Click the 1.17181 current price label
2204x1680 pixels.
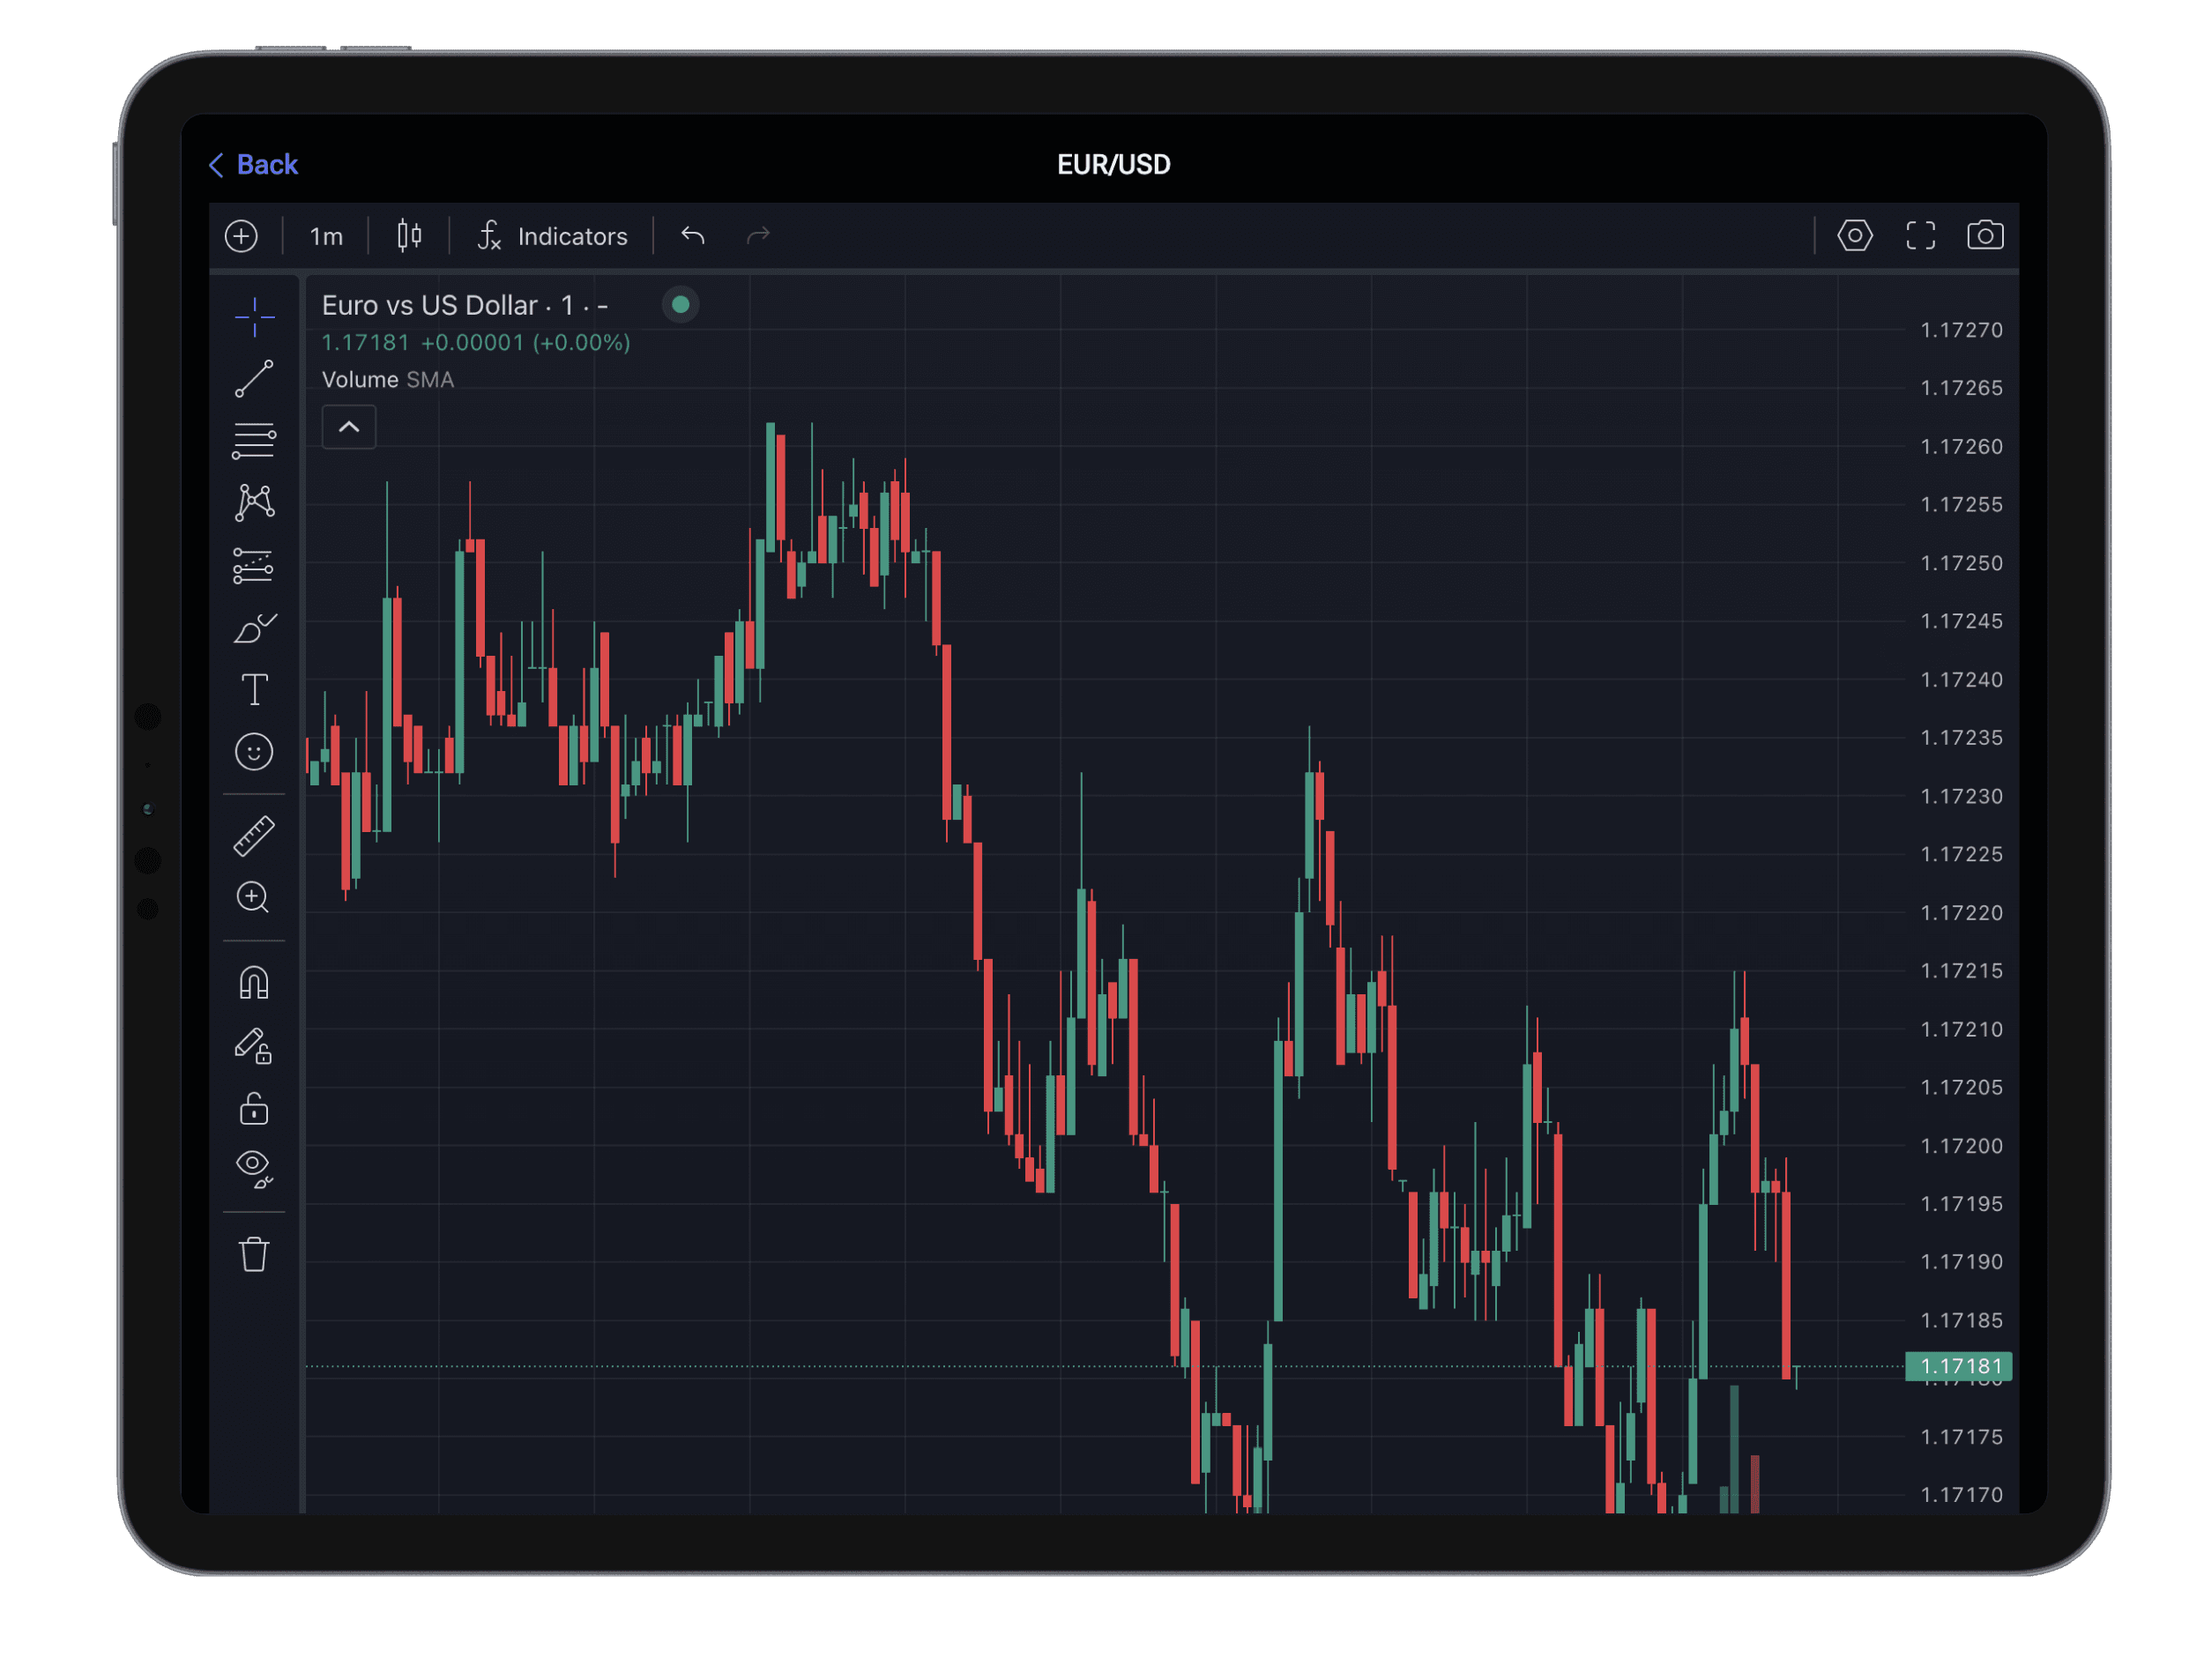[1958, 1366]
